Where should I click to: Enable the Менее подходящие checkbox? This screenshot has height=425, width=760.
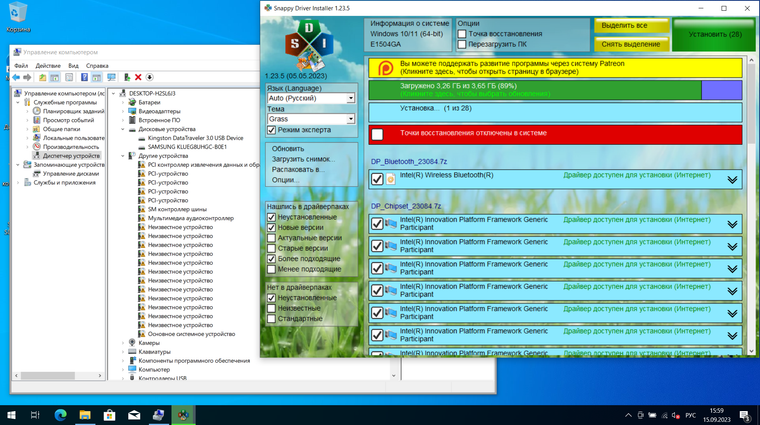point(271,269)
